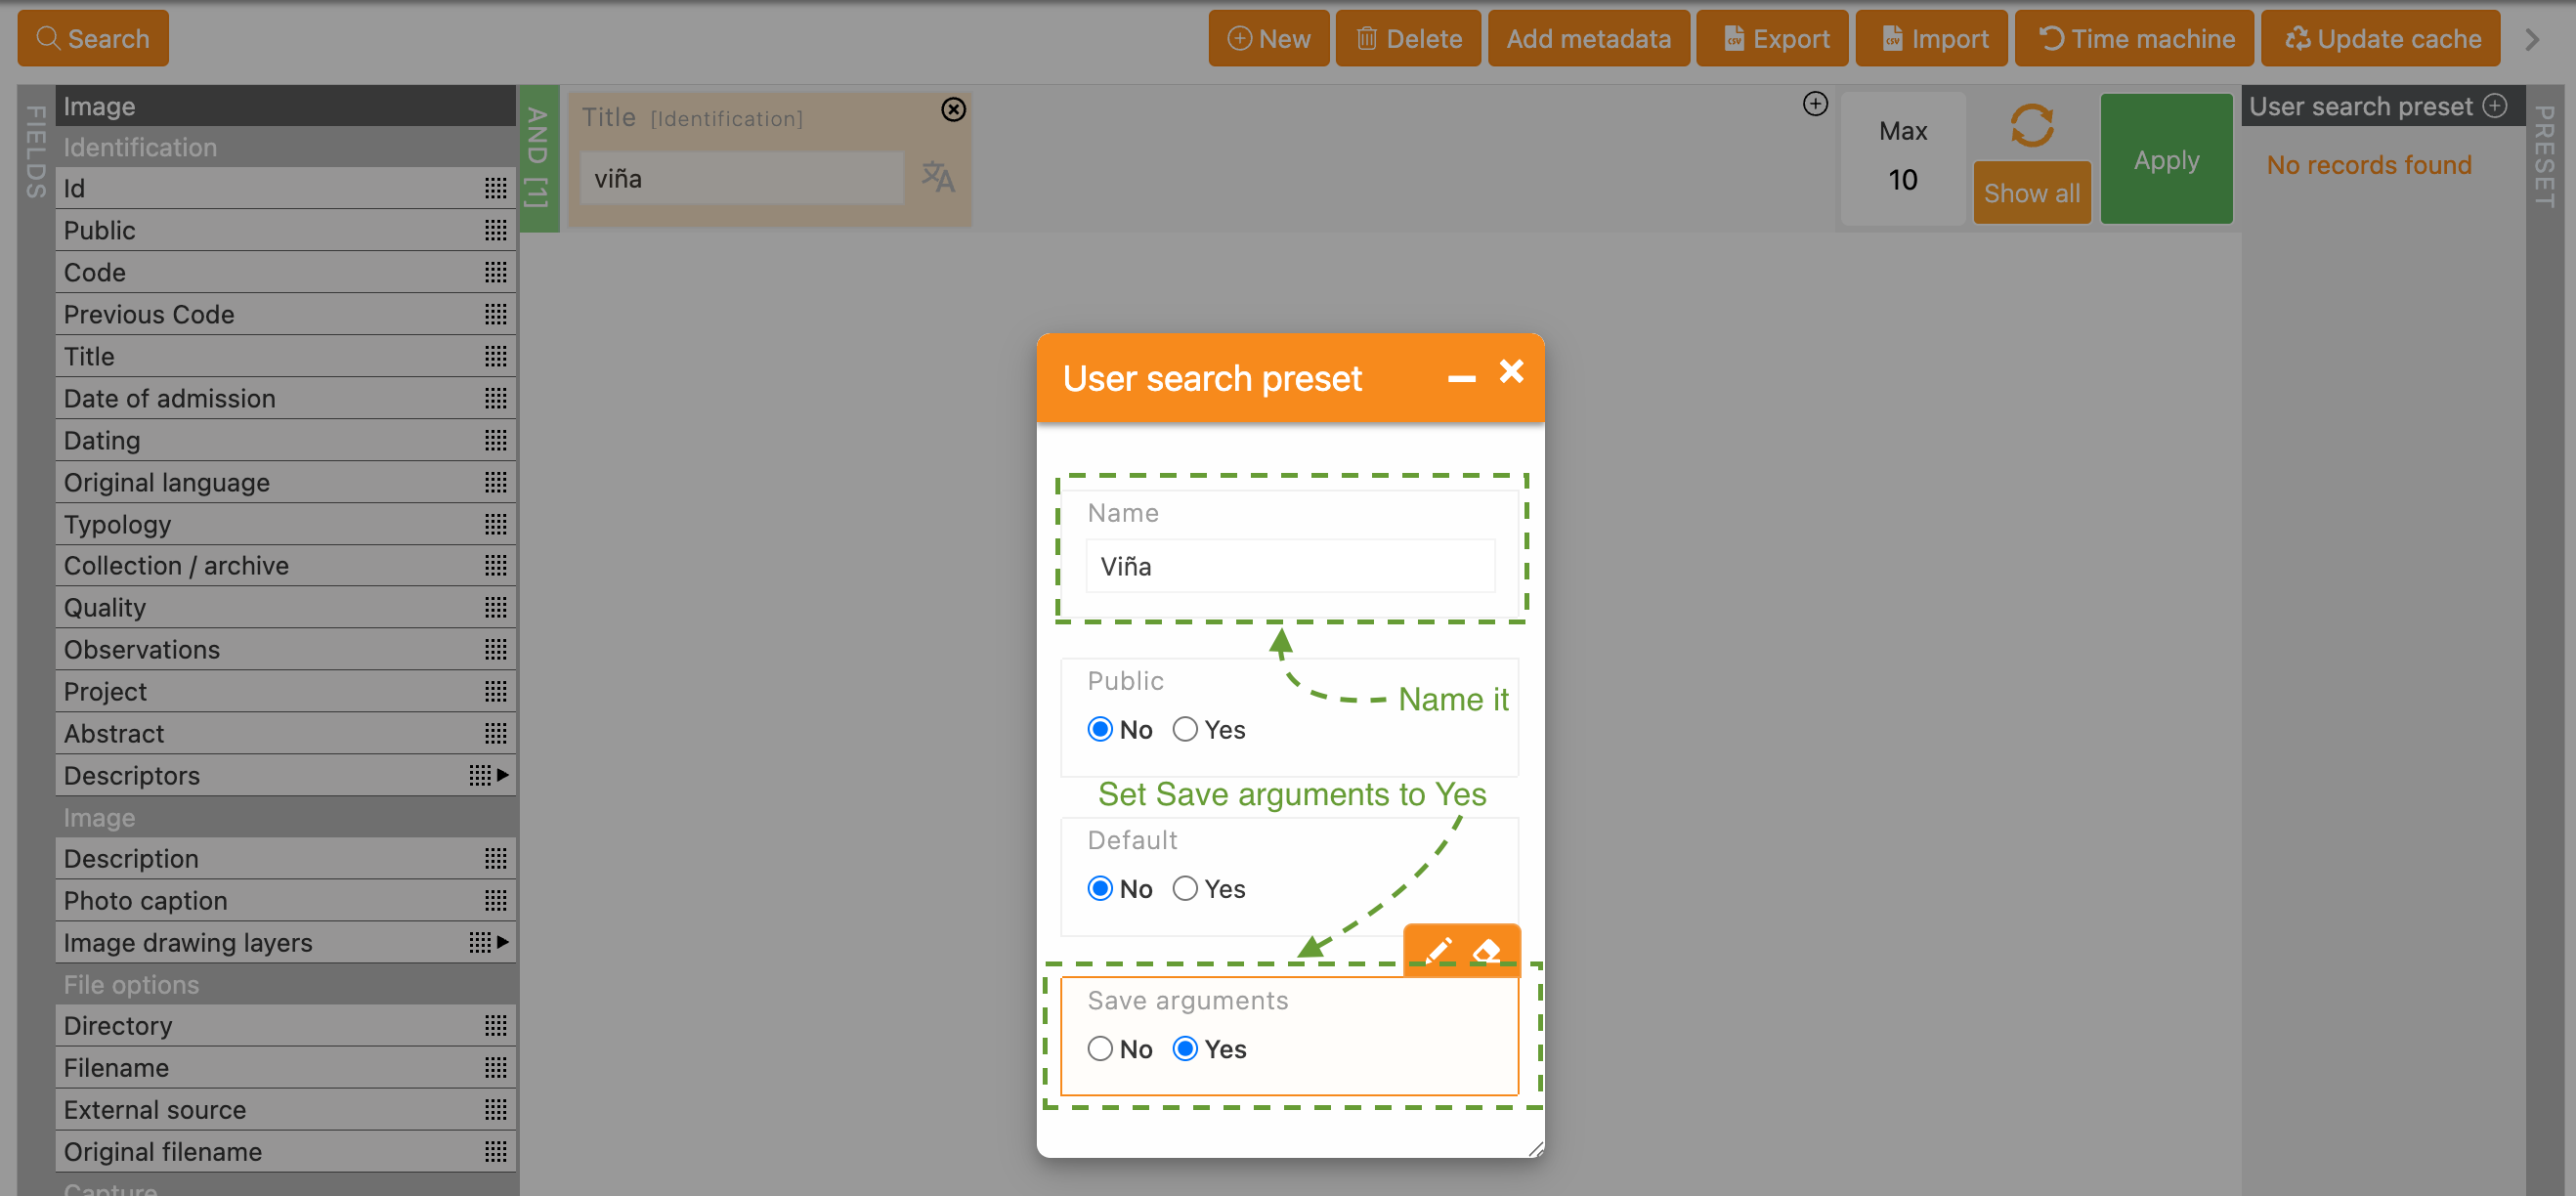Click the grid icon for Typology
This screenshot has height=1196, width=2576.
click(x=495, y=524)
